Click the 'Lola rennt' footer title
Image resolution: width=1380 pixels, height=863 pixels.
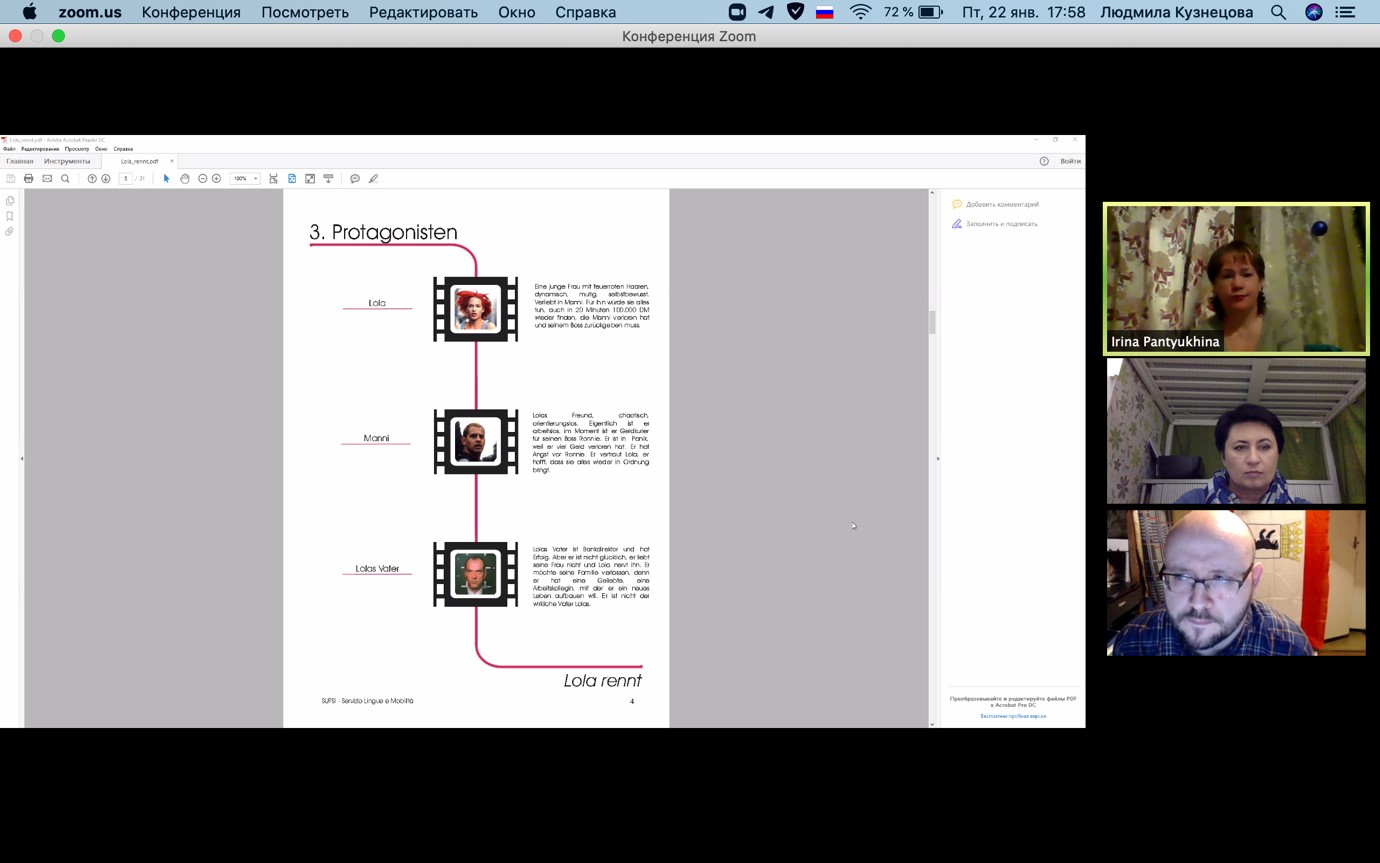click(603, 680)
